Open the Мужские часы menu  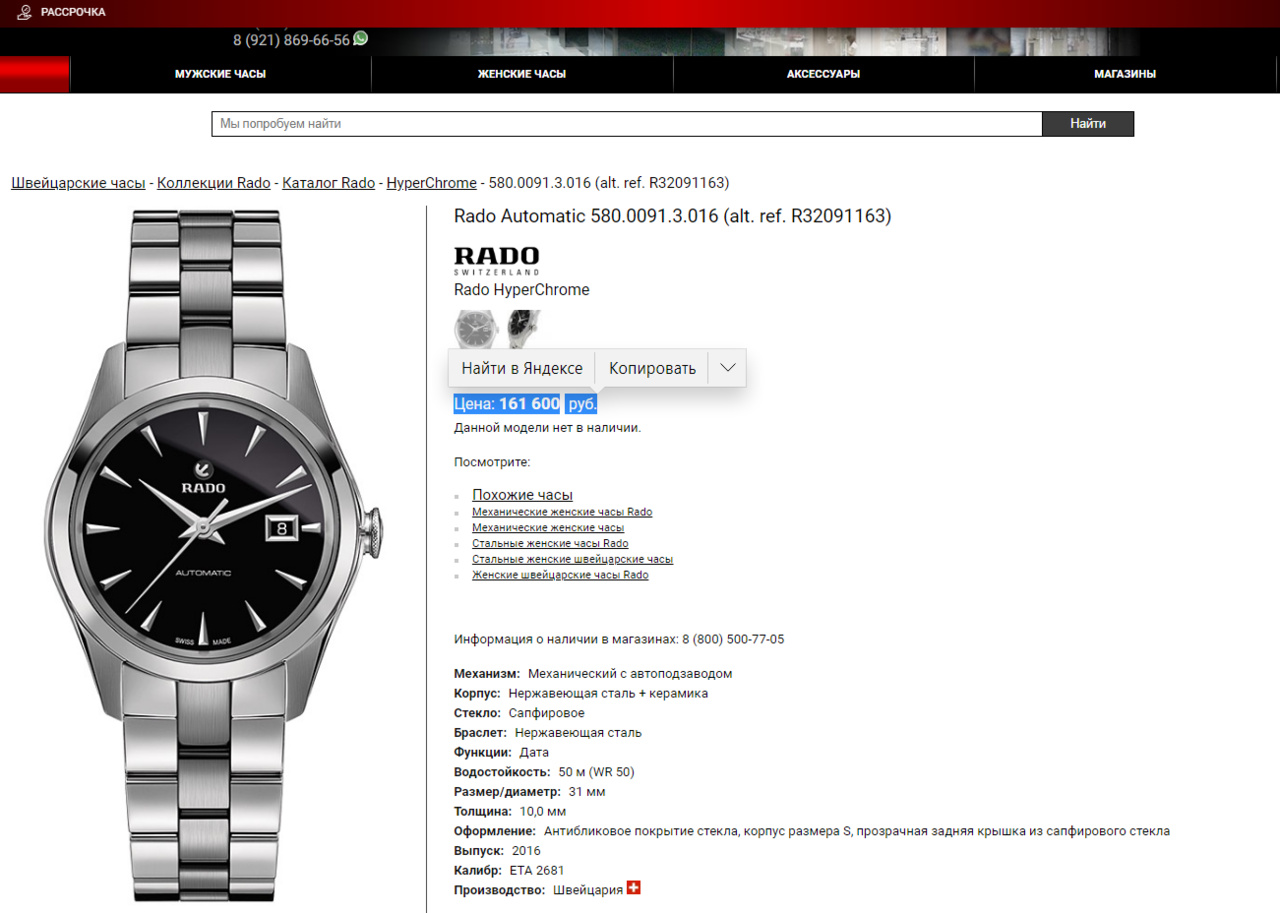pos(221,74)
